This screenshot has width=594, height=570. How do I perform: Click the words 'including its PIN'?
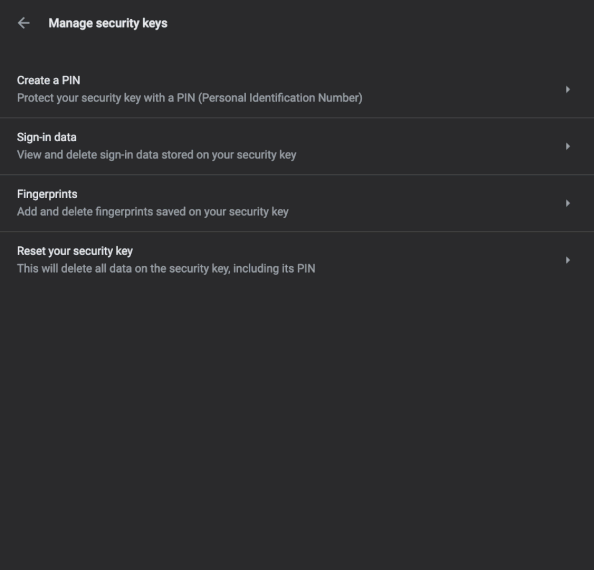(274, 269)
